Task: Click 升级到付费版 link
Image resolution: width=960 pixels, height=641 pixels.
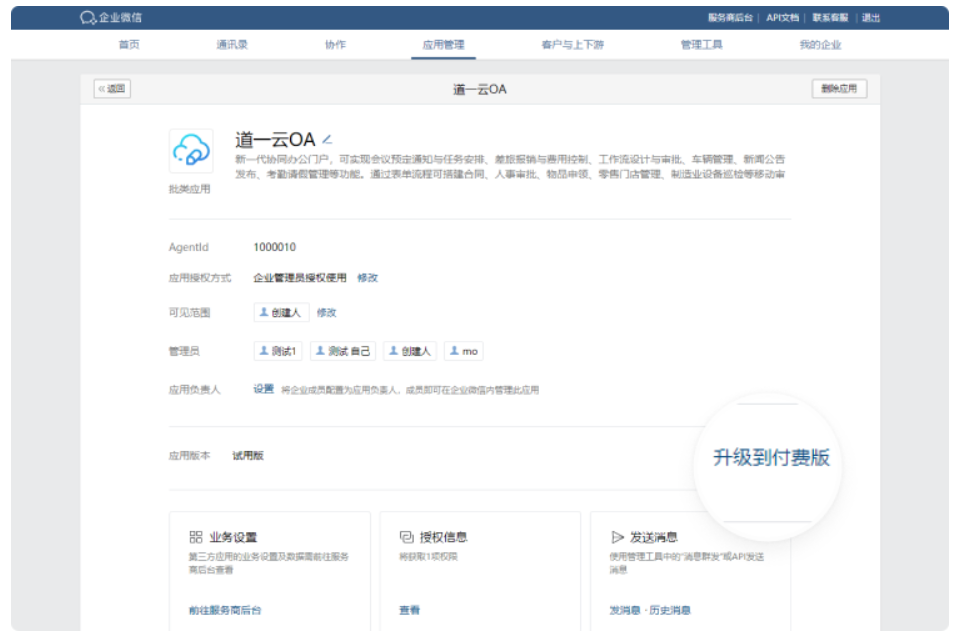Action: pos(771,457)
